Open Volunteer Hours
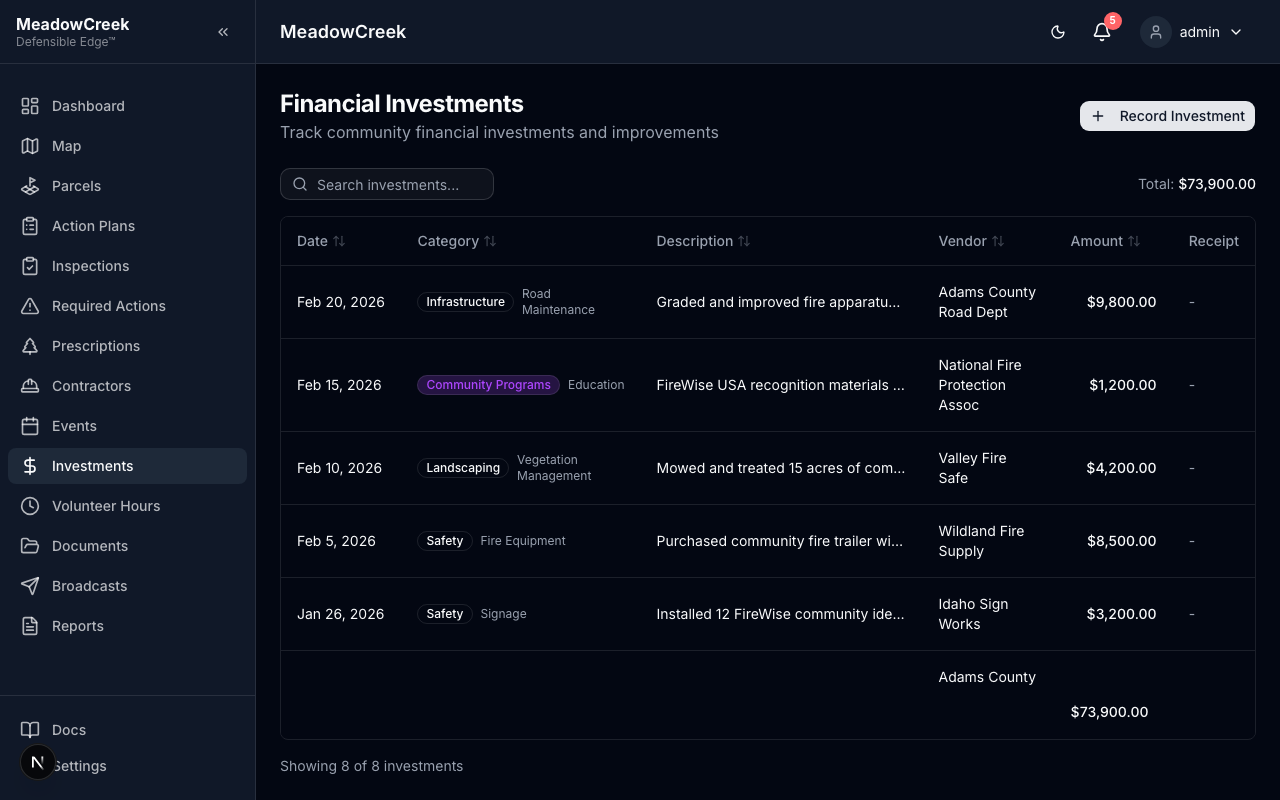Screen dimensions: 1280x800 point(127,506)
